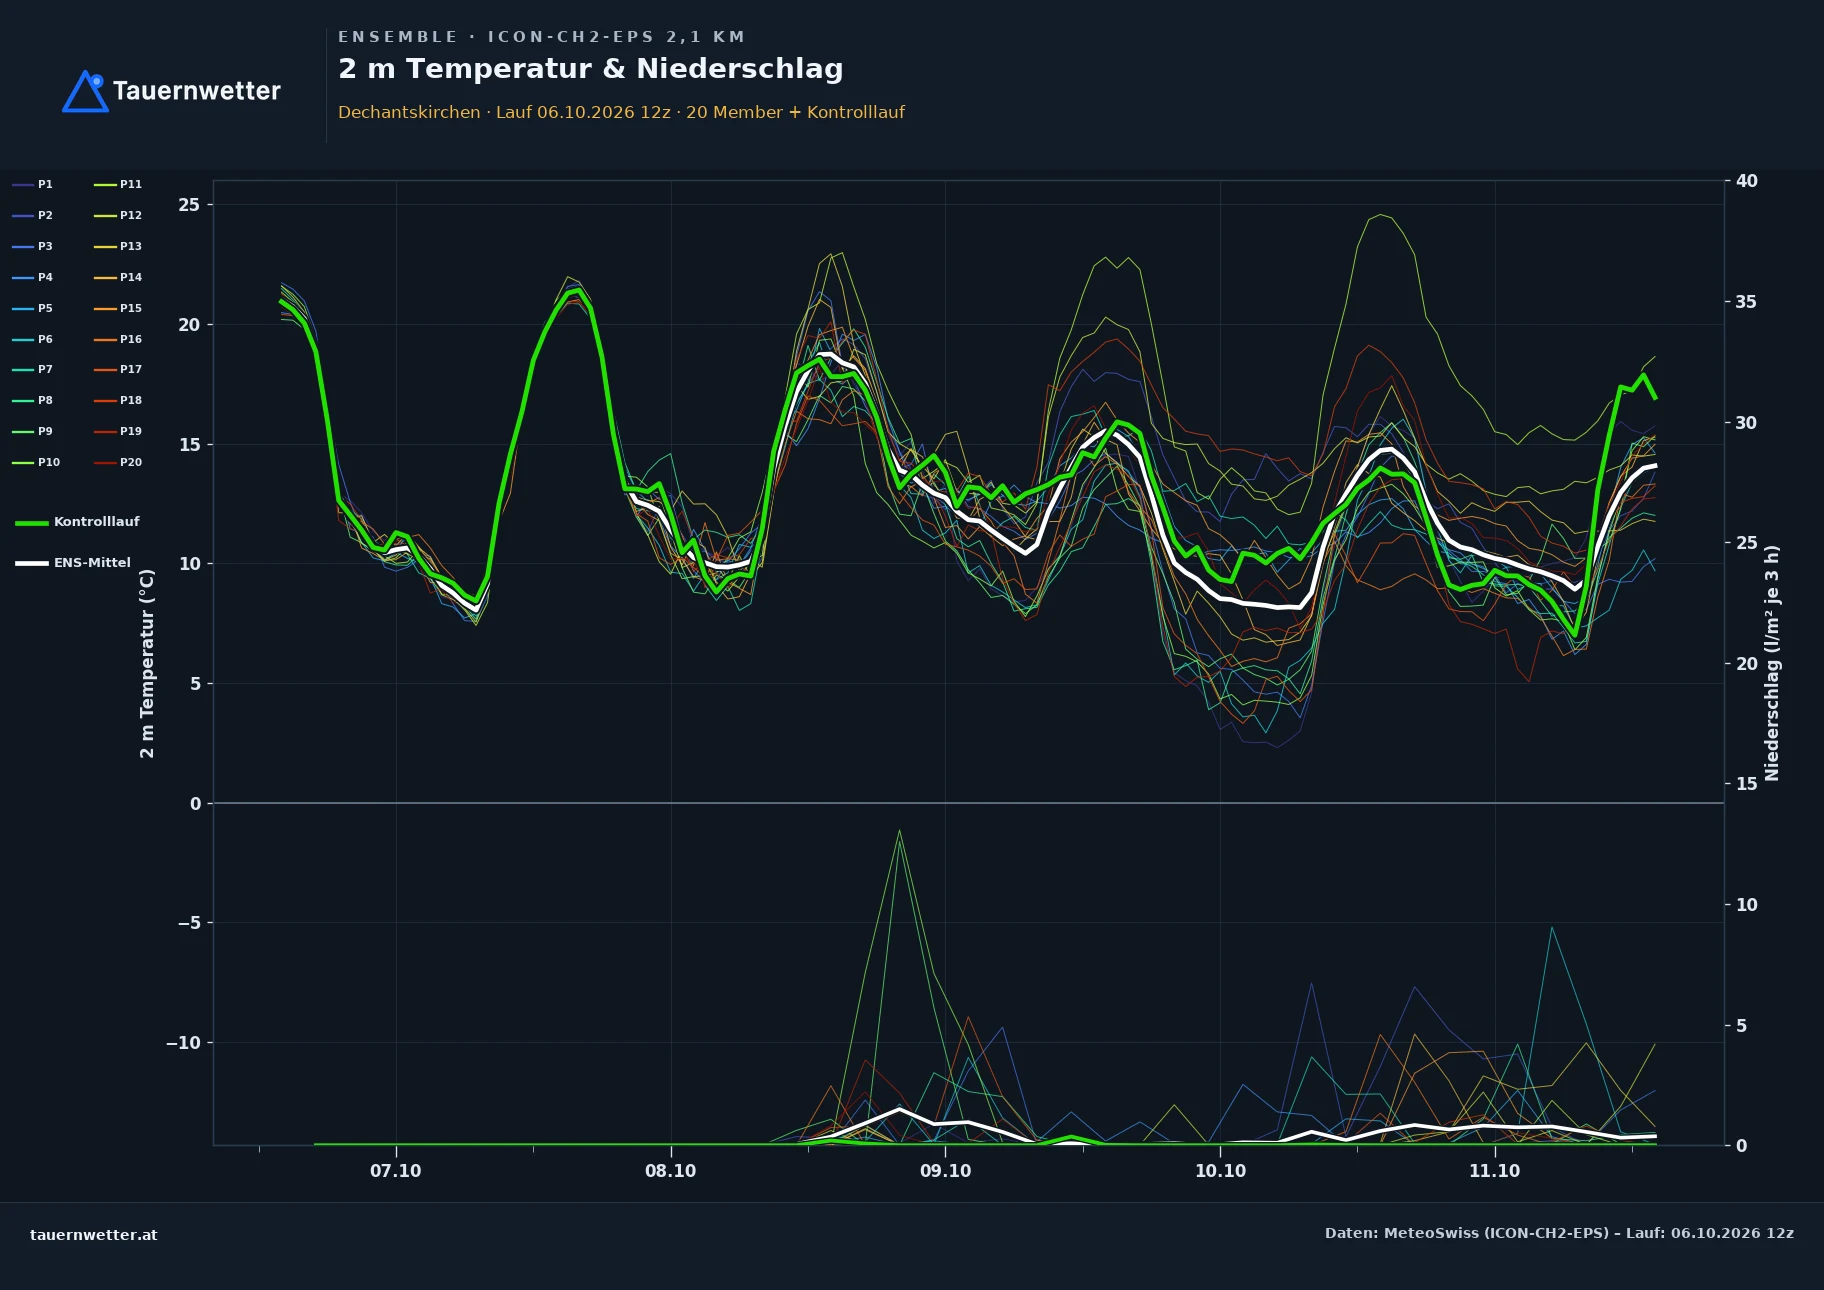
Task: Select the P2 legend entry
Action: 33,215
